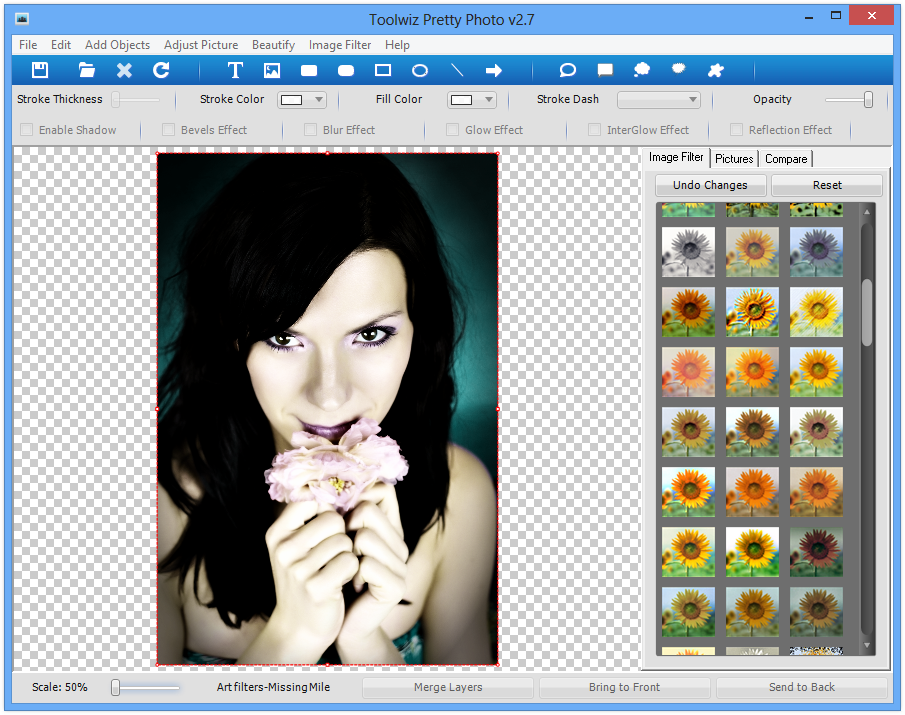Expand the Stroke Dash dropdown
The image size is (905, 715).
click(x=659, y=100)
